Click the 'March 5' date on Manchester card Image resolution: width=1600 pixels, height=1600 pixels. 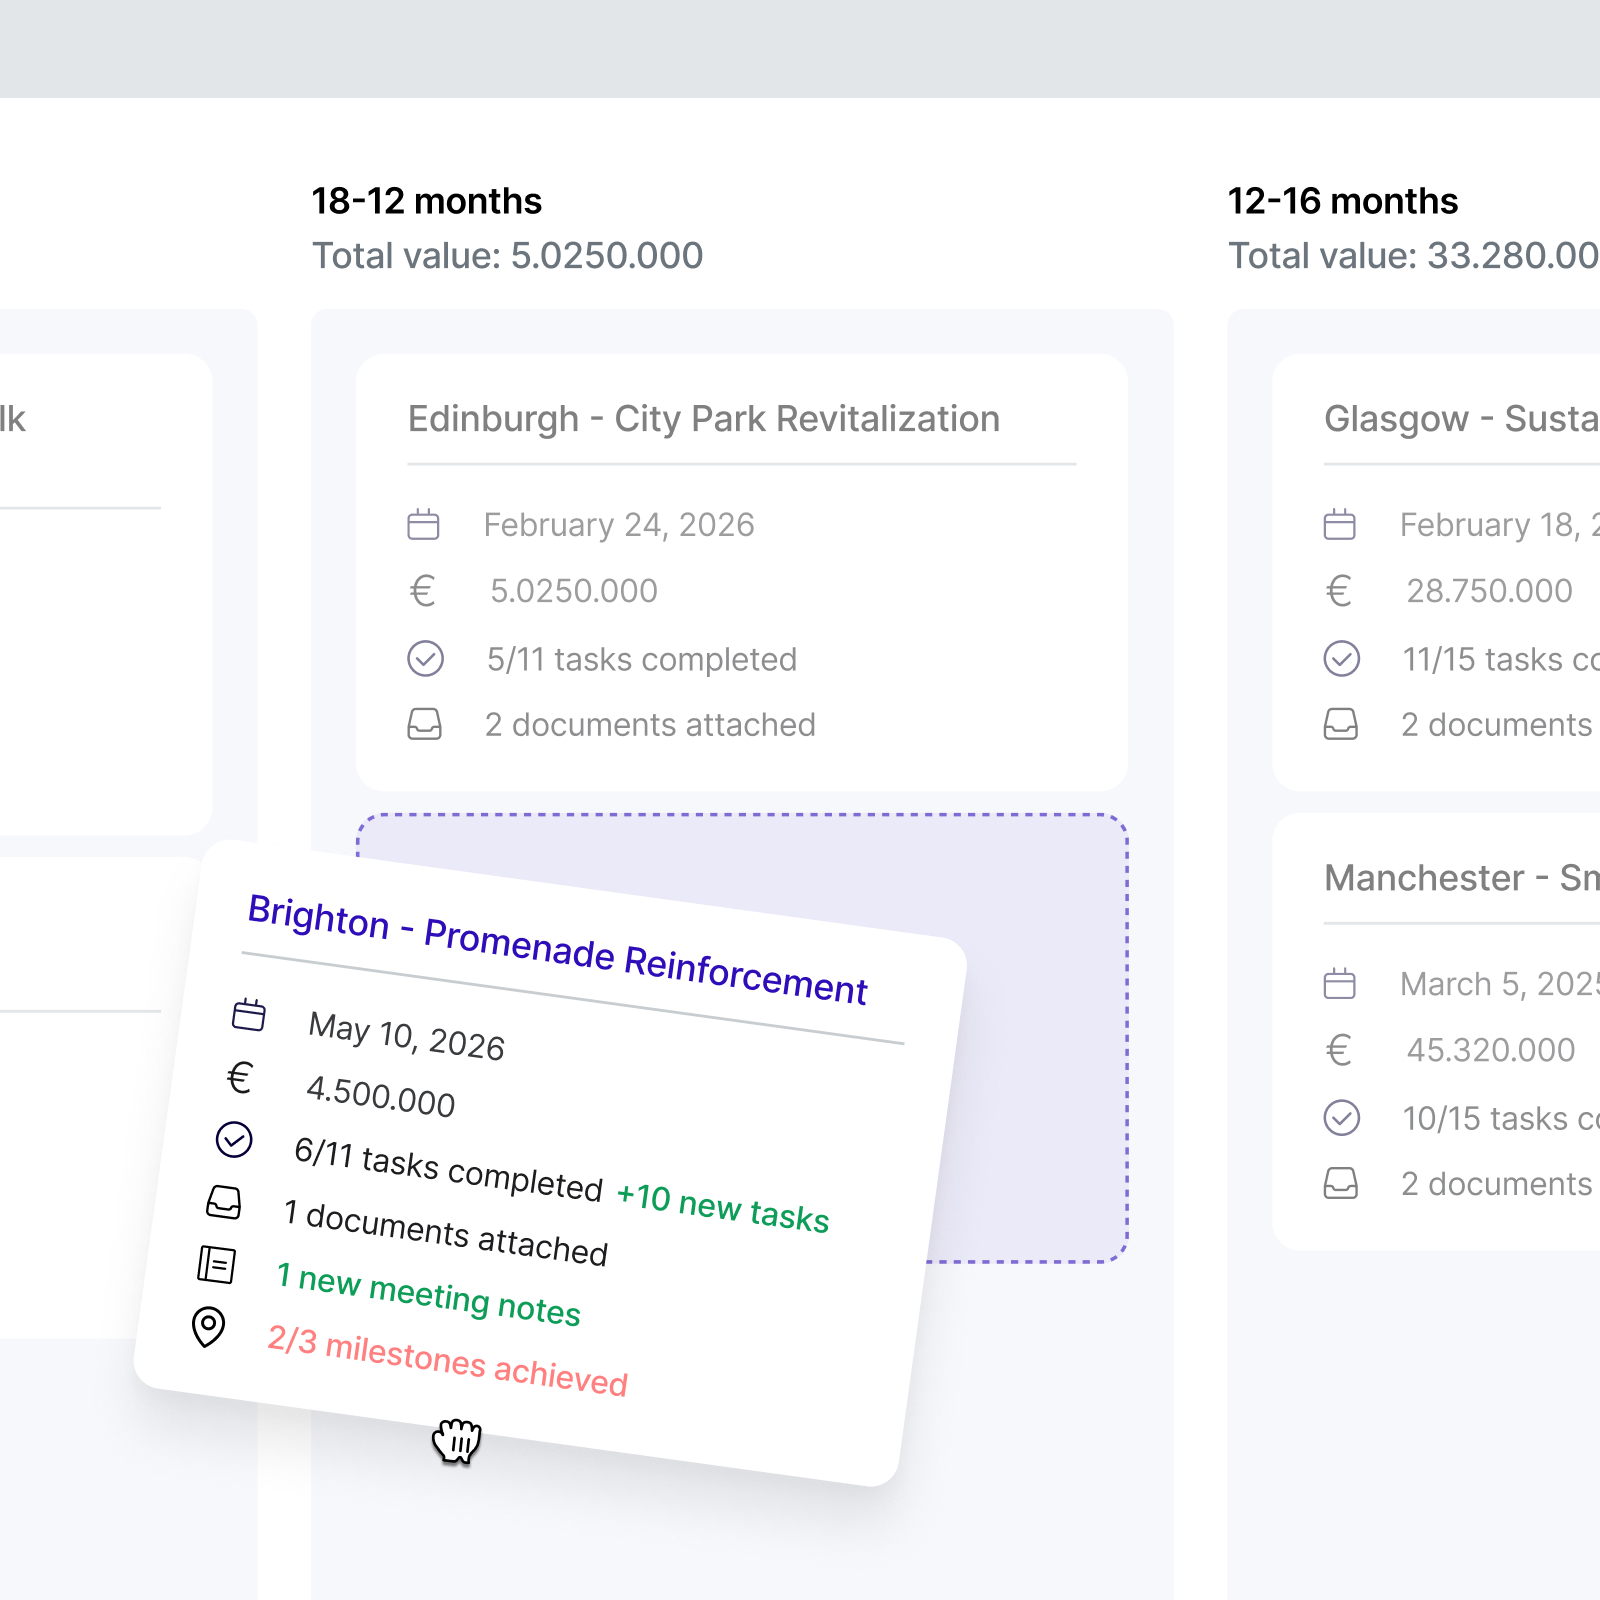point(1500,984)
